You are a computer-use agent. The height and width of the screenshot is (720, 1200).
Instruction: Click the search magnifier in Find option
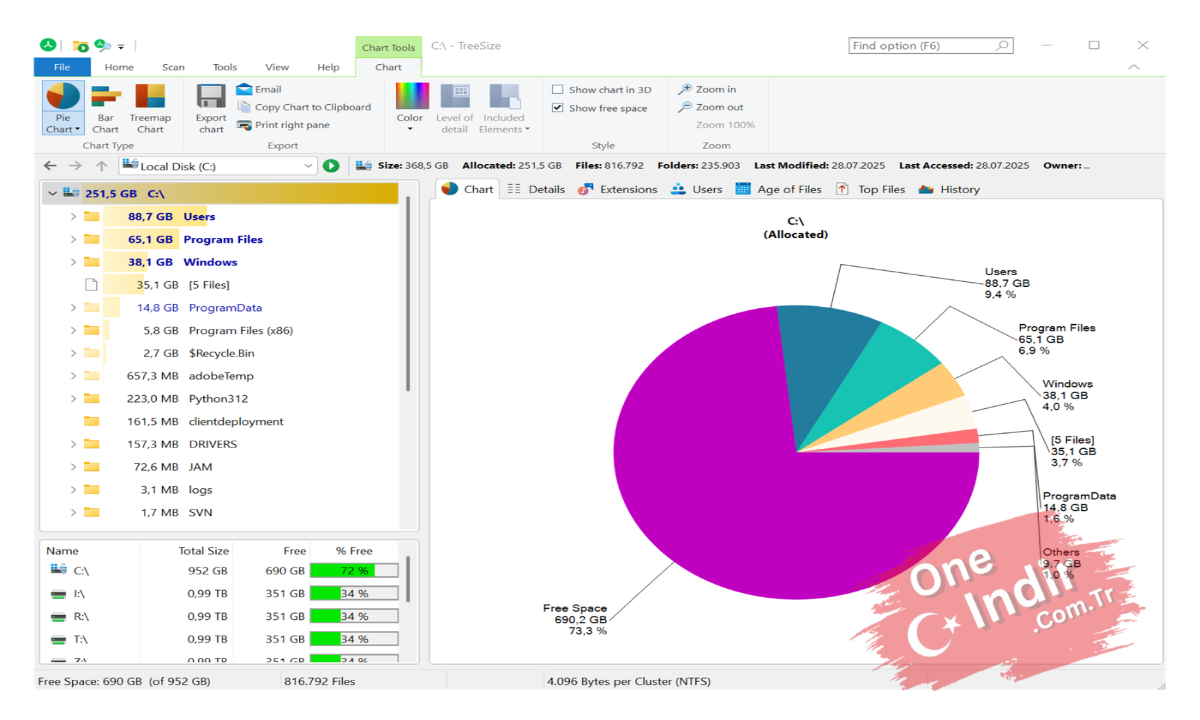click(1002, 46)
